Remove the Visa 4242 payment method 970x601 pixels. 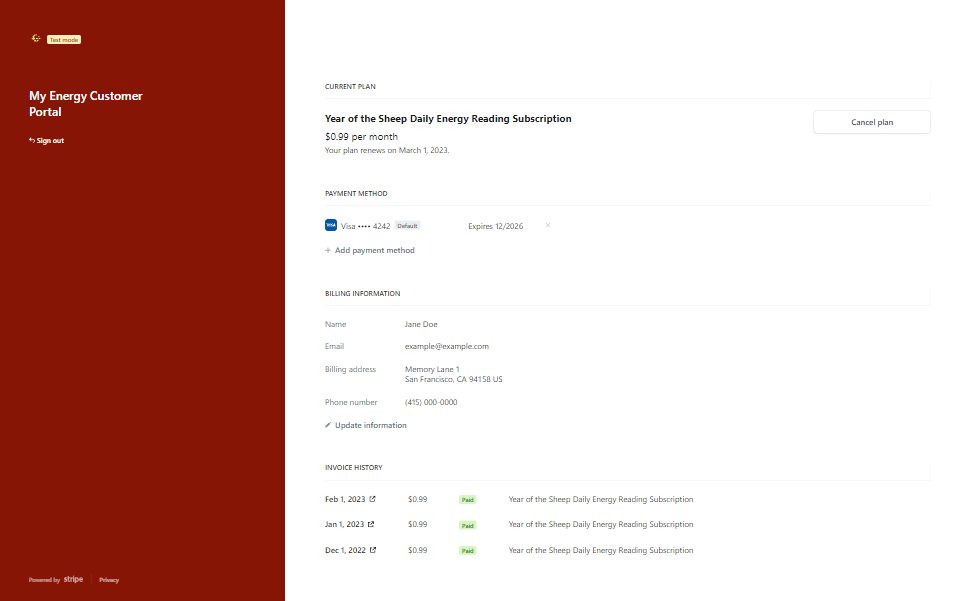548,225
